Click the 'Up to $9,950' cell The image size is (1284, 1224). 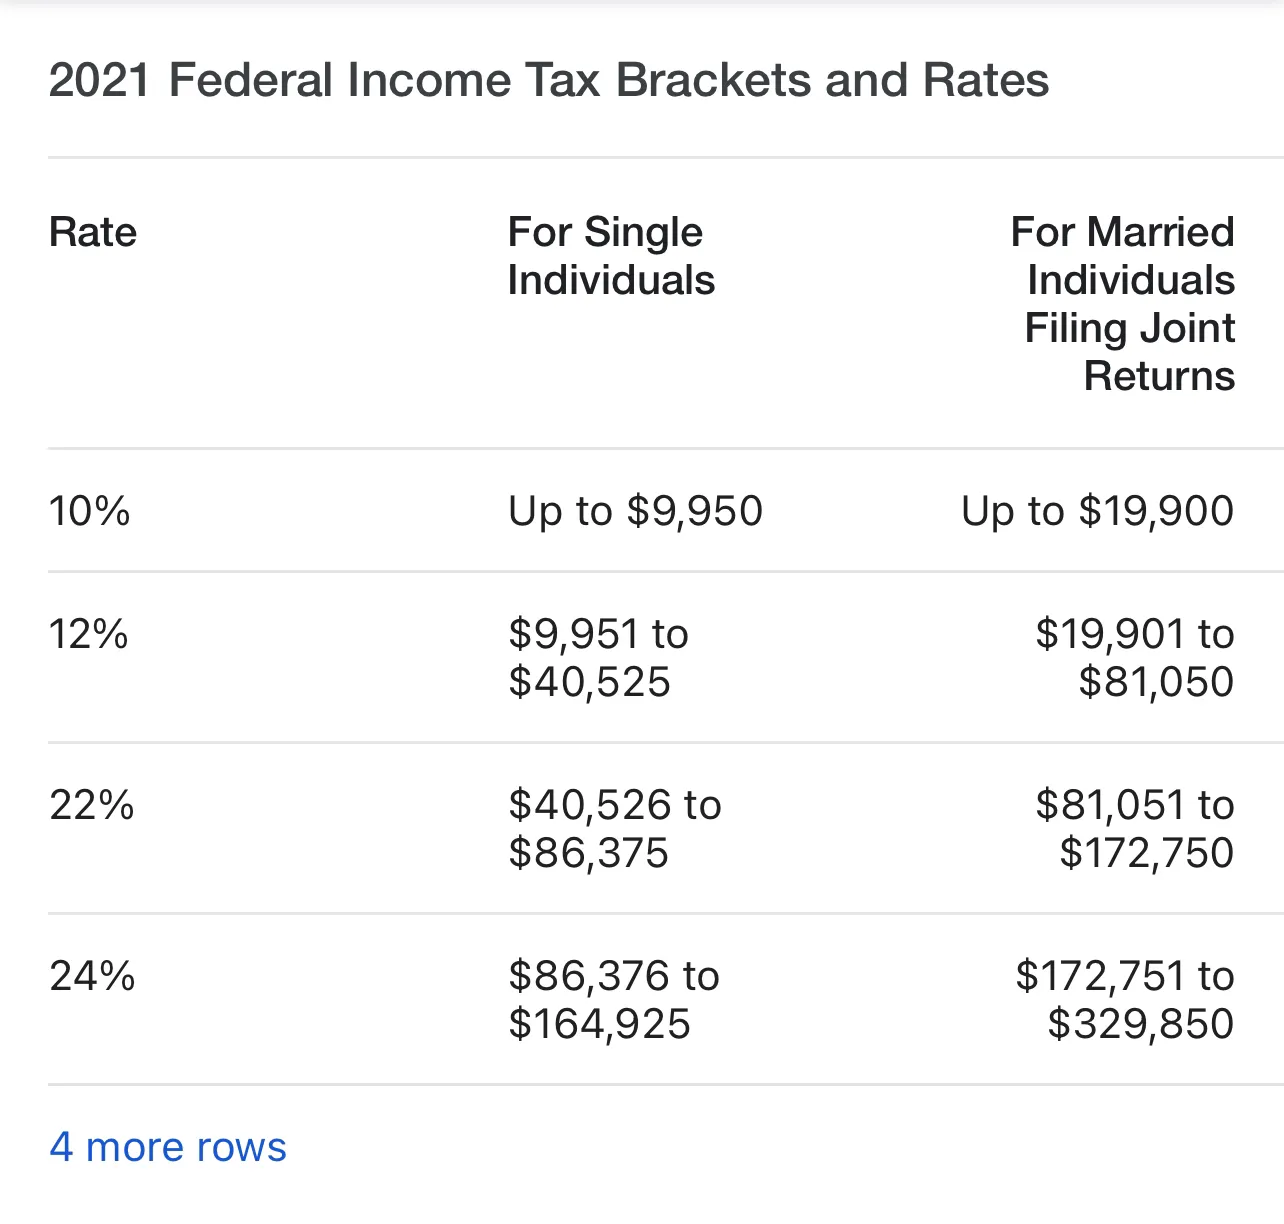point(635,511)
